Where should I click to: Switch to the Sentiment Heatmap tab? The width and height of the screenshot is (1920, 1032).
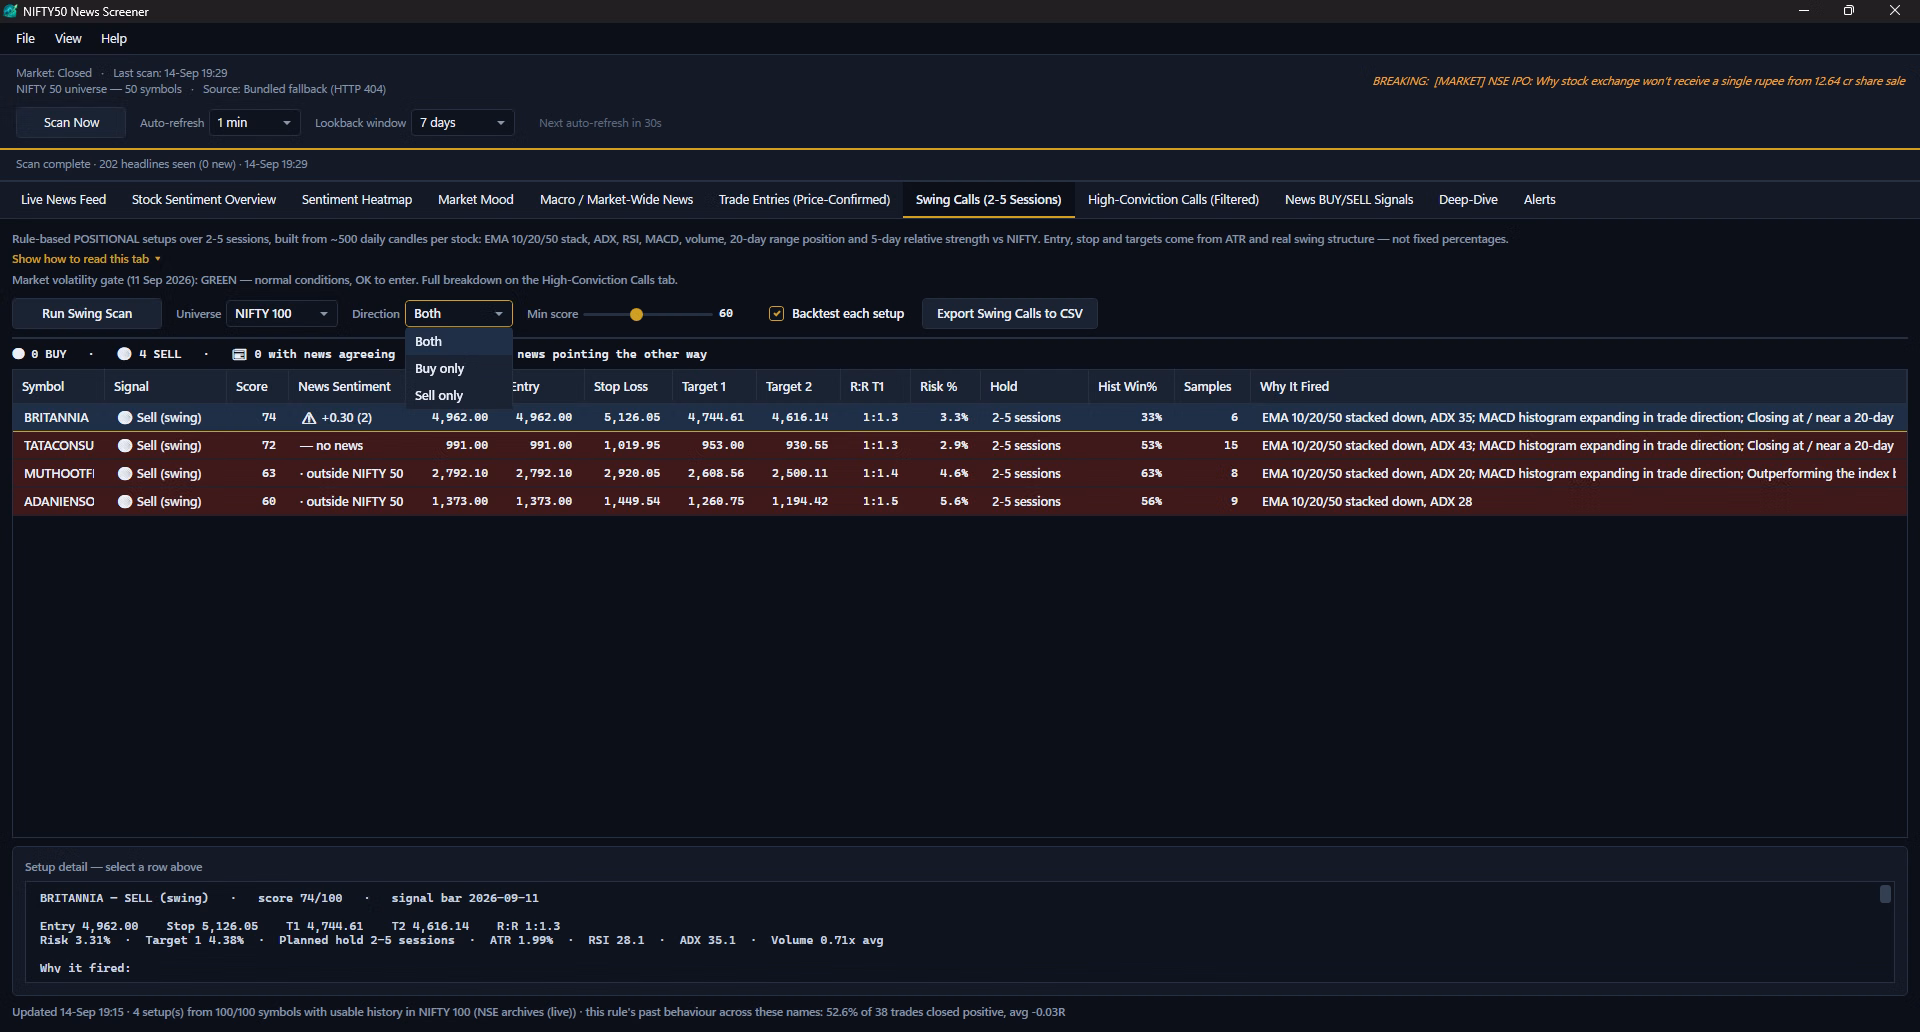(357, 200)
